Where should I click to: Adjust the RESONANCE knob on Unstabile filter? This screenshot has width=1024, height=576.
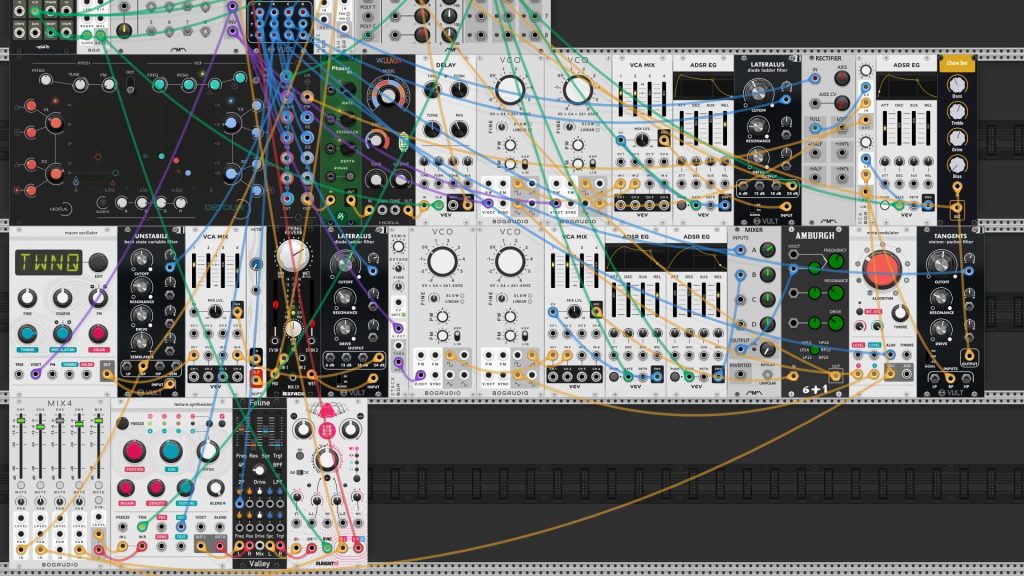click(141, 287)
